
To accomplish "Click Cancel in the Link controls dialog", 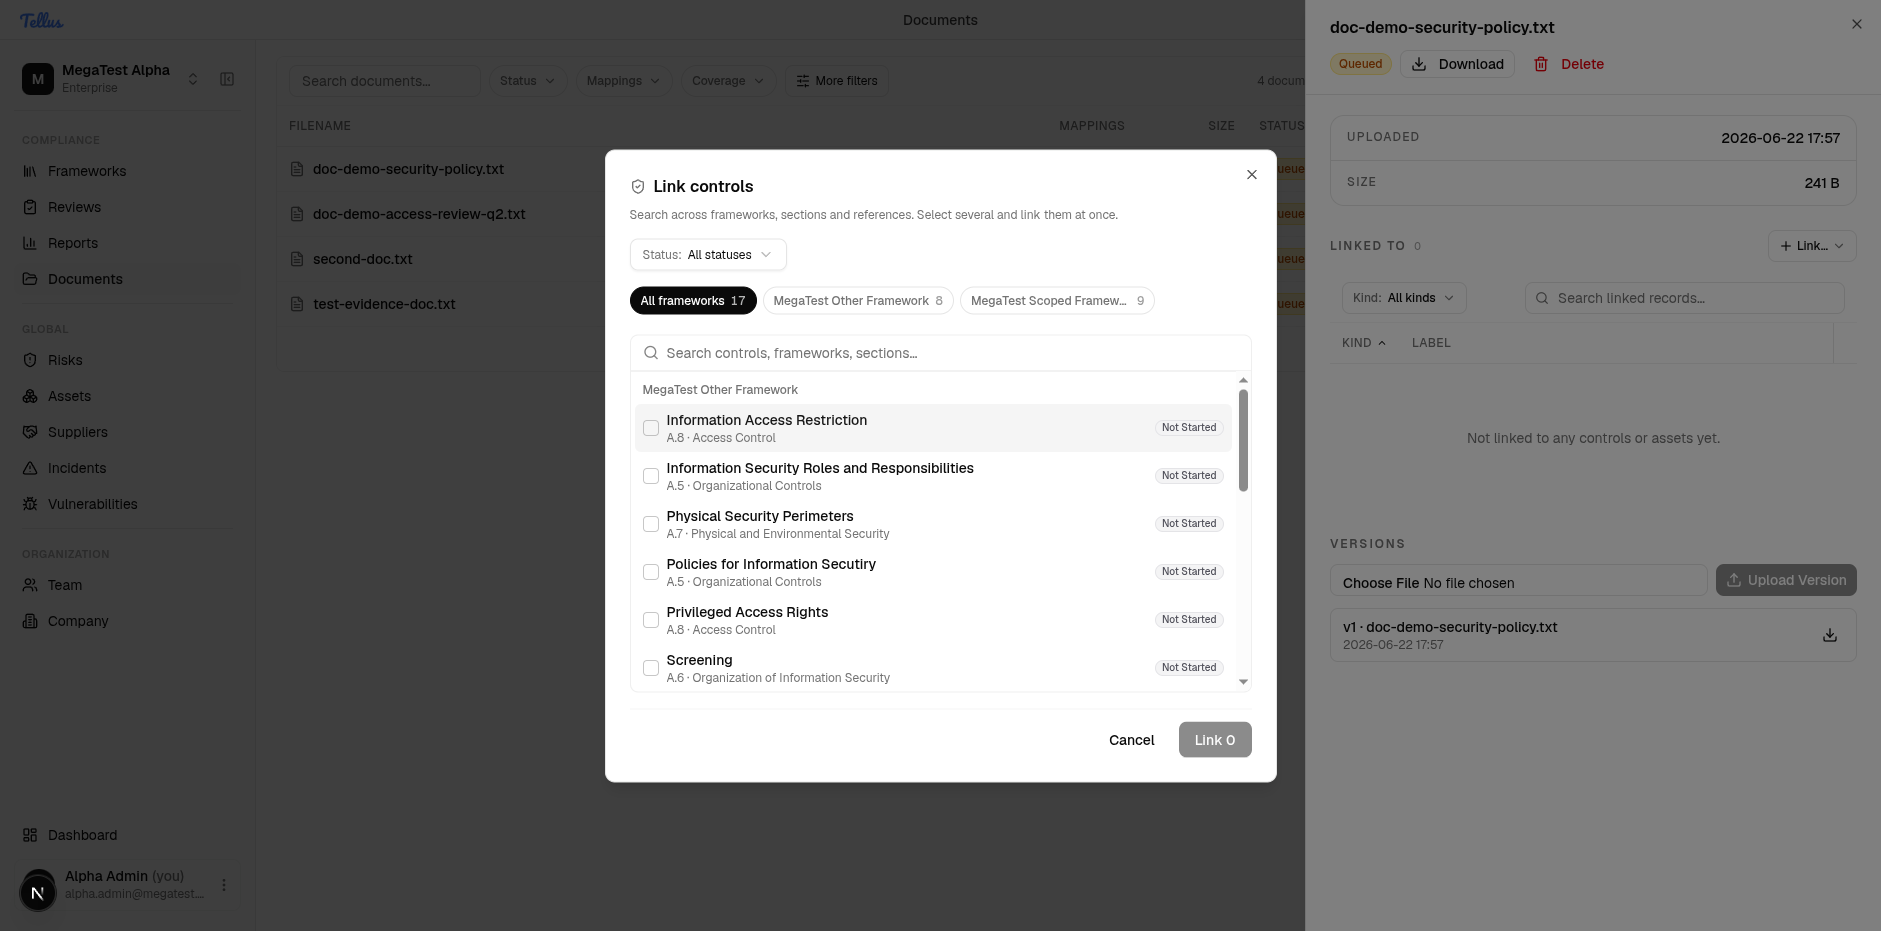I will pyautogui.click(x=1132, y=740).
